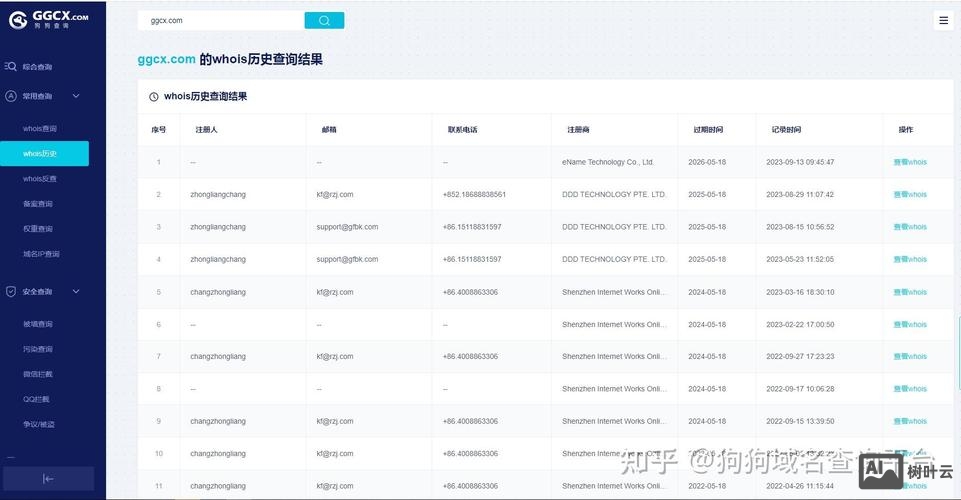Image resolution: width=961 pixels, height=500 pixels.
Task: Click the blue search magnifier button
Action: (324, 20)
